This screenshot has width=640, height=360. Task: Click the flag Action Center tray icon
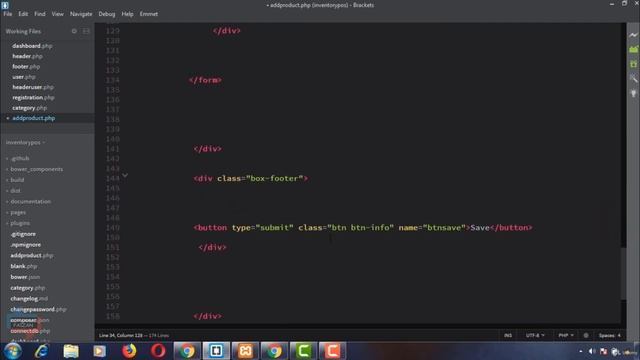[604, 351]
